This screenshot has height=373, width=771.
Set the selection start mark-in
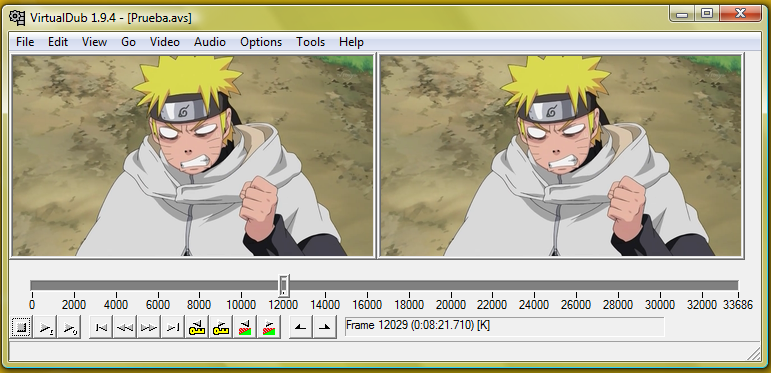click(301, 327)
